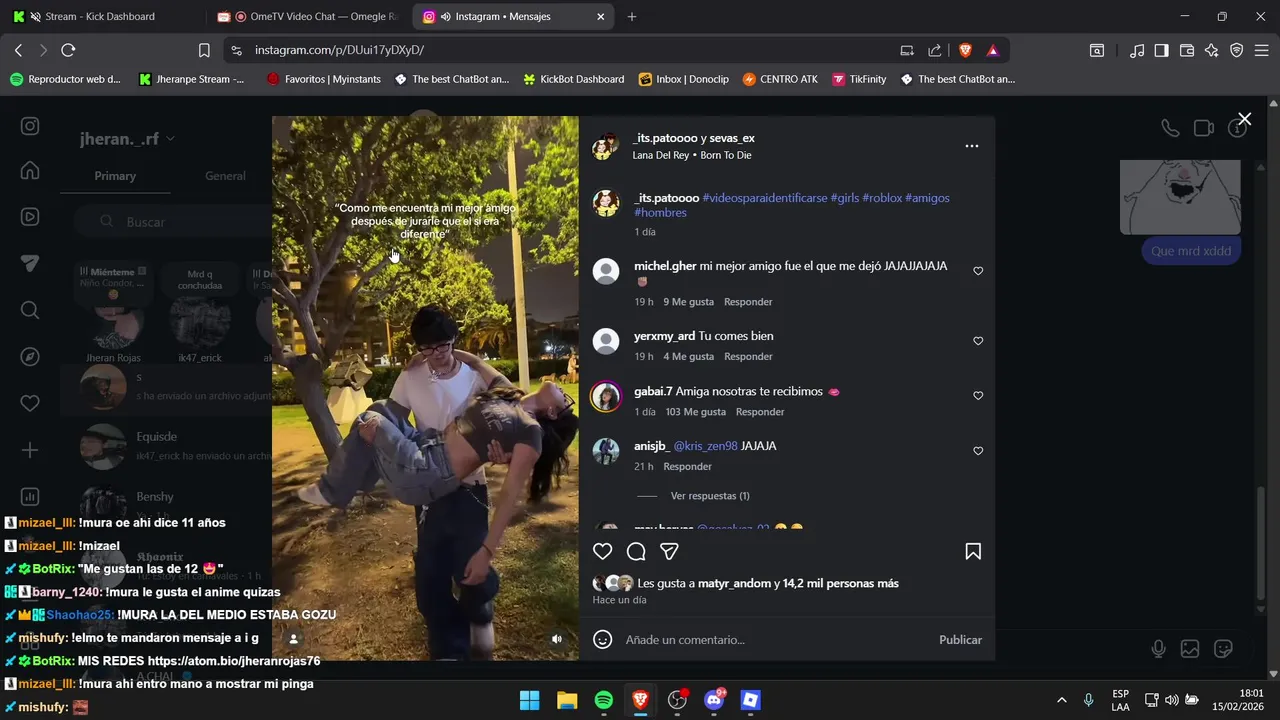The width and height of the screenshot is (1280, 720).
Task: Show hidden tray icons chevron
Action: [x=1062, y=700]
